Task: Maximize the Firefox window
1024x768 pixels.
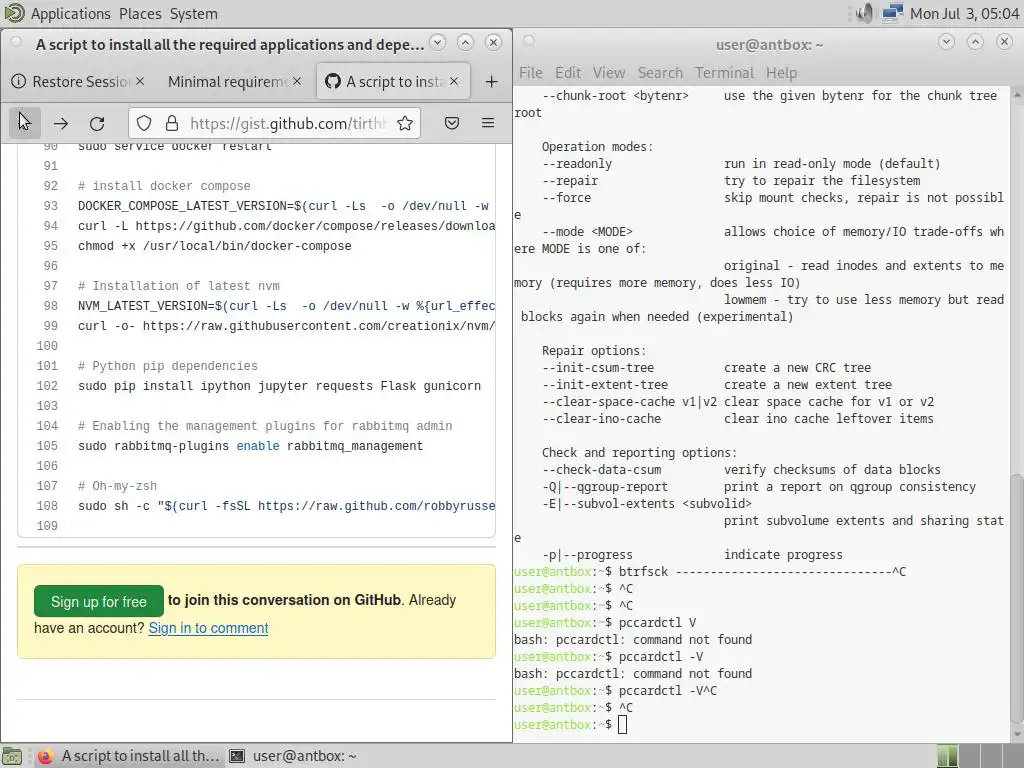Action: tap(466, 42)
